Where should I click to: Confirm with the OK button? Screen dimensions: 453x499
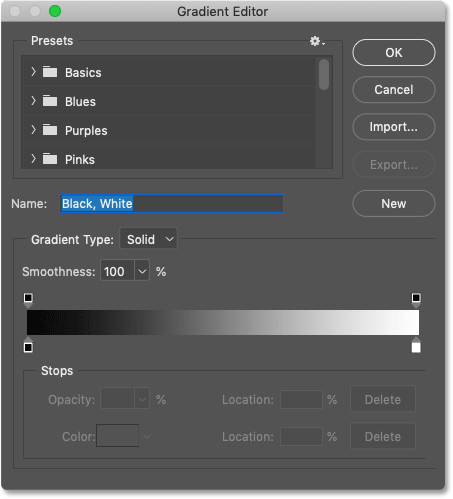click(394, 53)
